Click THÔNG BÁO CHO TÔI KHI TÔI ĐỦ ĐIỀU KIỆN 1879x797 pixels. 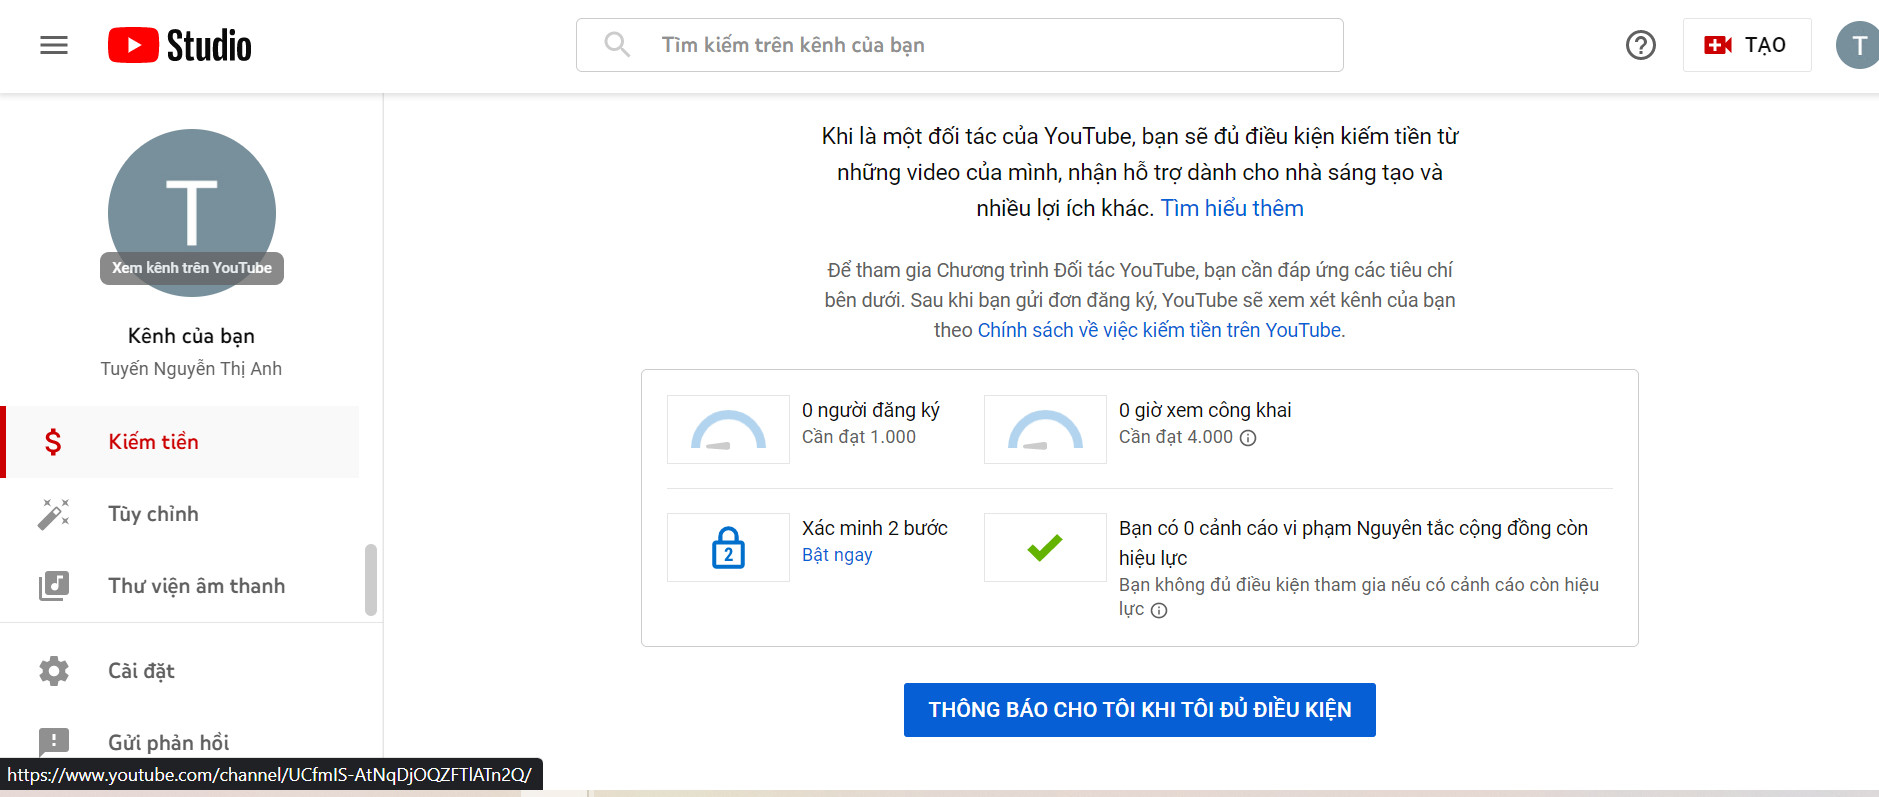coord(1140,710)
